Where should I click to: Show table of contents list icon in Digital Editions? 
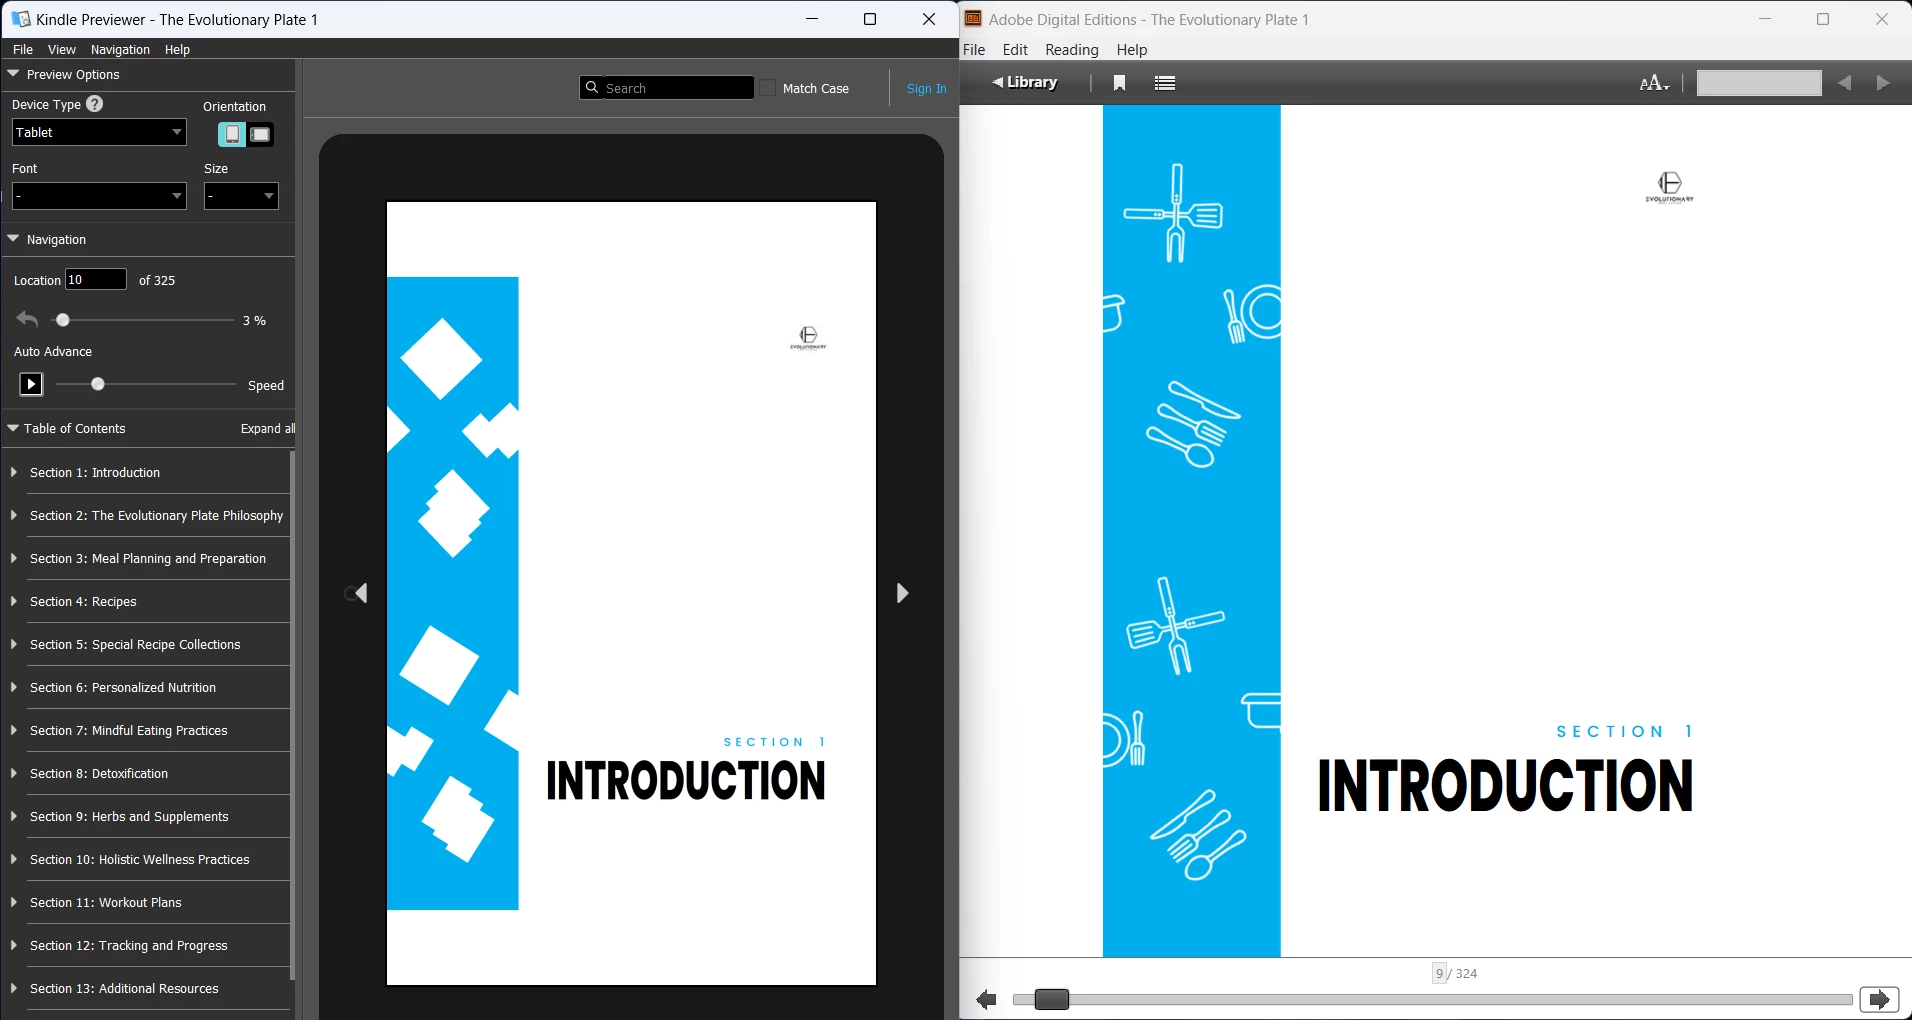click(1165, 83)
